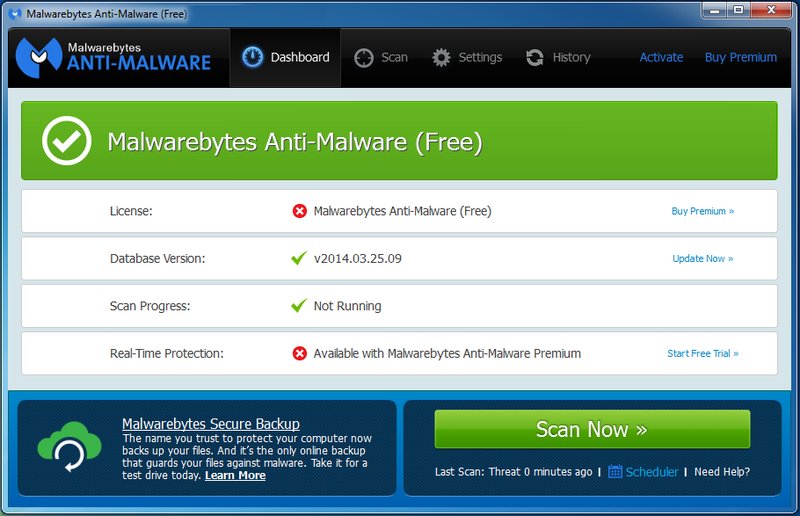800x516 pixels.
Task: Click the History refresh-arrows icon
Action: [x=535, y=58]
